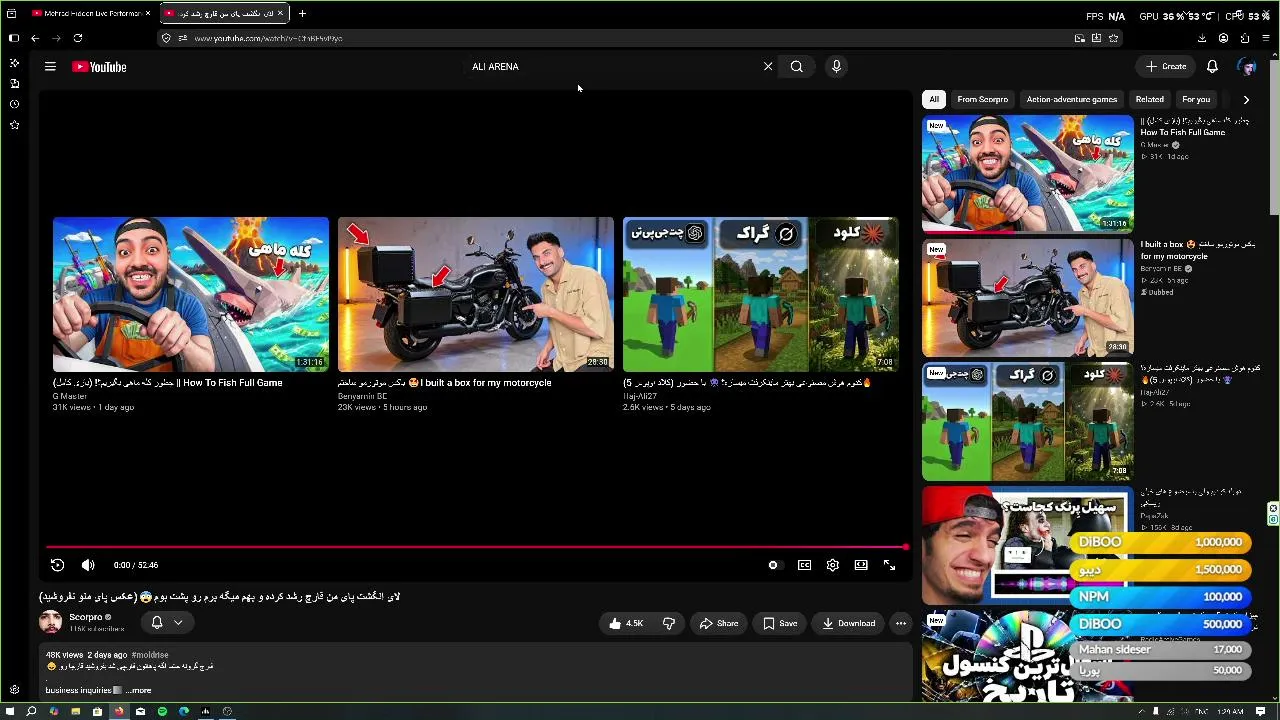The height and width of the screenshot is (720, 1280).
Task: Open the How To Fish endscreen video
Action: pos(191,294)
